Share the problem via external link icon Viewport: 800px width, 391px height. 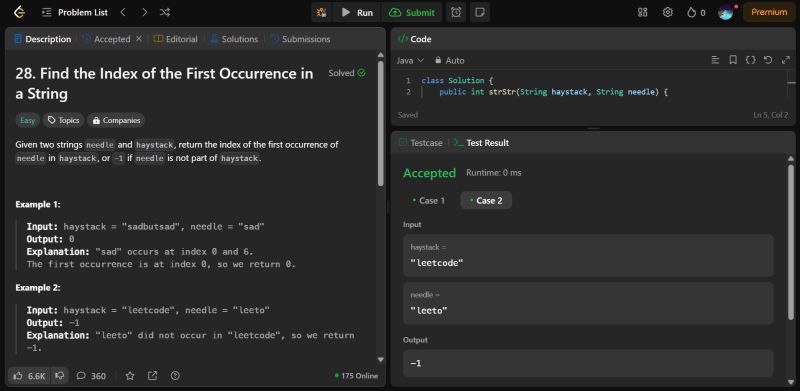point(153,376)
